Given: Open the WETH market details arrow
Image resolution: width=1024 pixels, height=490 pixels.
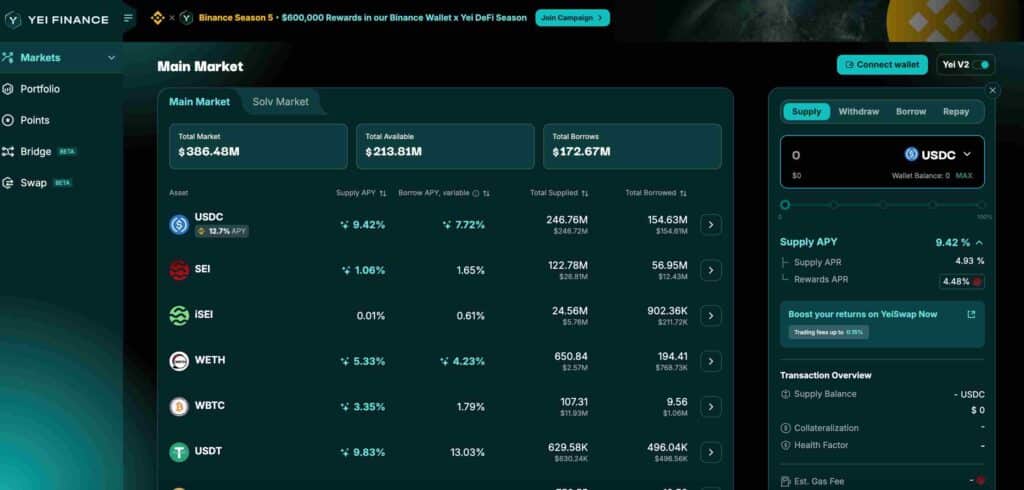Looking at the screenshot, I should click(711, 361).
